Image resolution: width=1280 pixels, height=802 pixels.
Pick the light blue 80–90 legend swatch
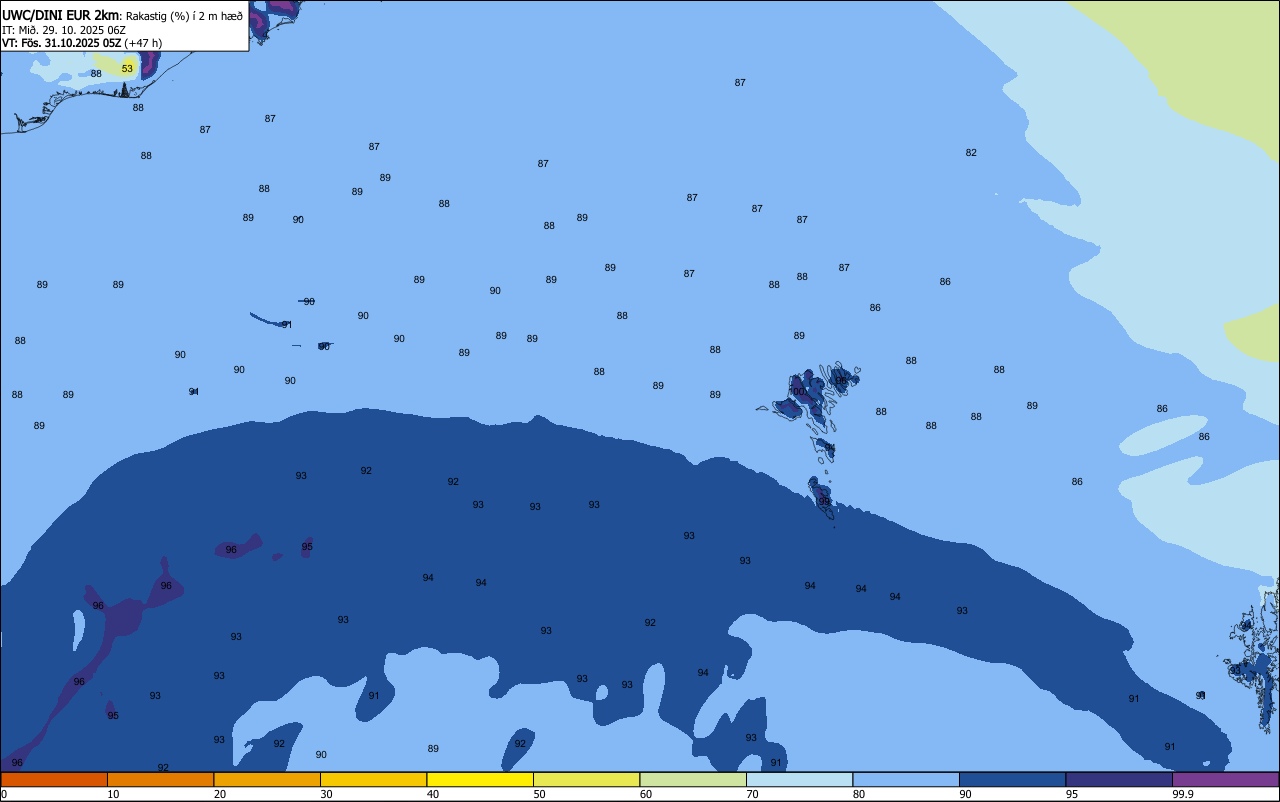click(906, 779)
